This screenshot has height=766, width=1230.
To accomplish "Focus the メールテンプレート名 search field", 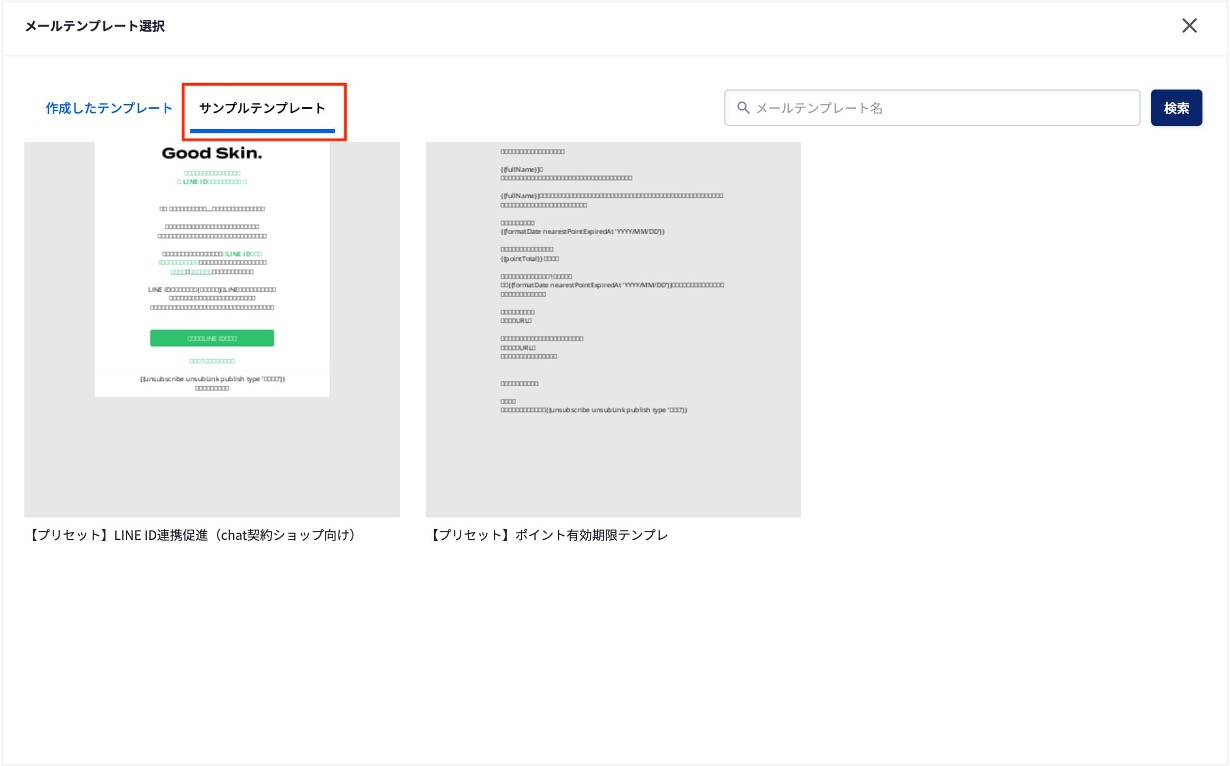I will pos(940,108).
